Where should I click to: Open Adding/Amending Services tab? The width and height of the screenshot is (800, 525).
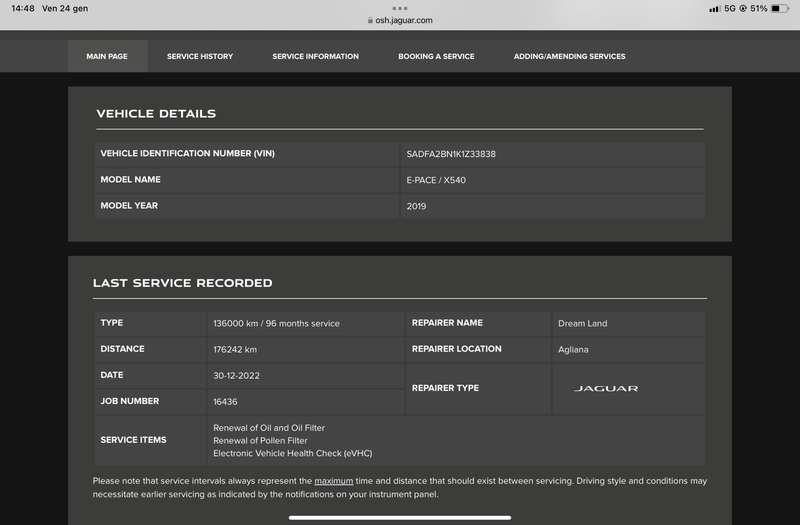point(569,56)
